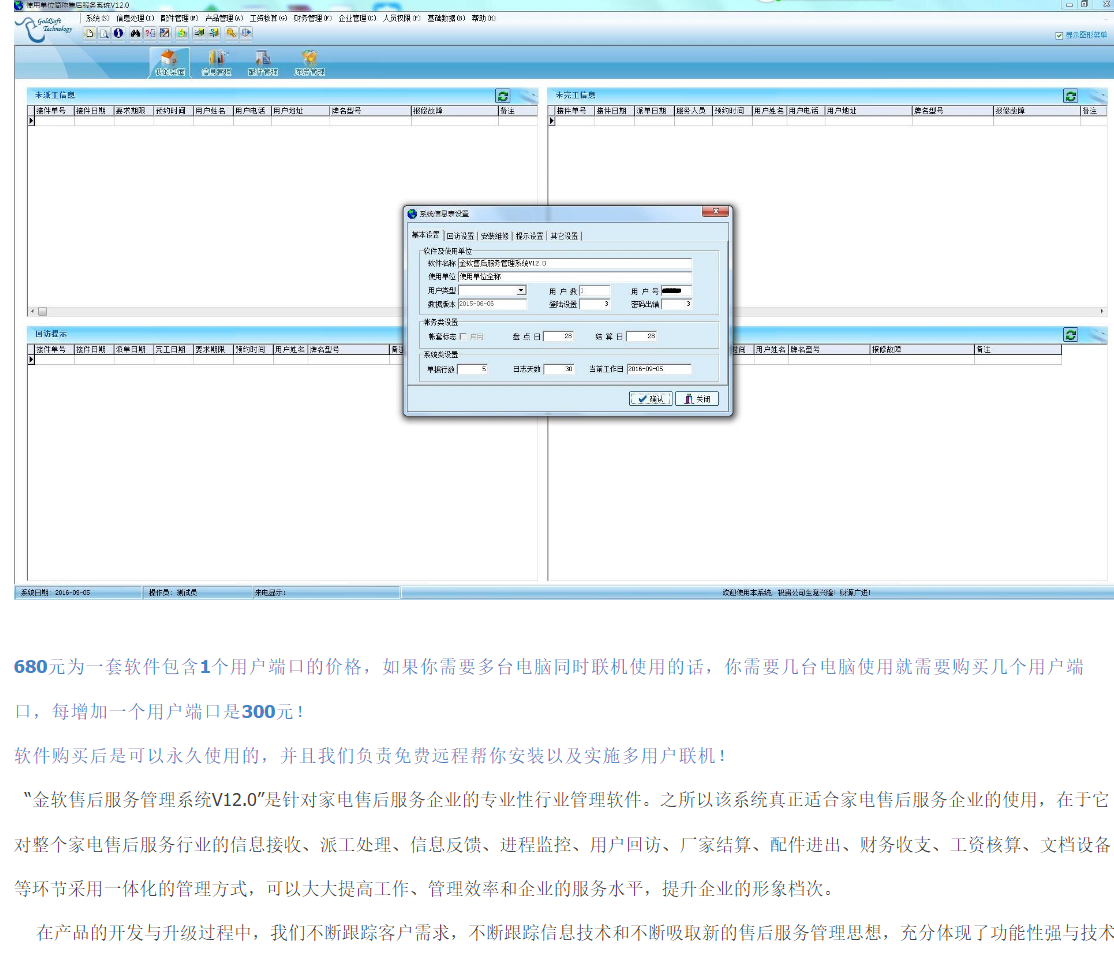Click the 操作员 status bar entry

[x=198, y=593]
